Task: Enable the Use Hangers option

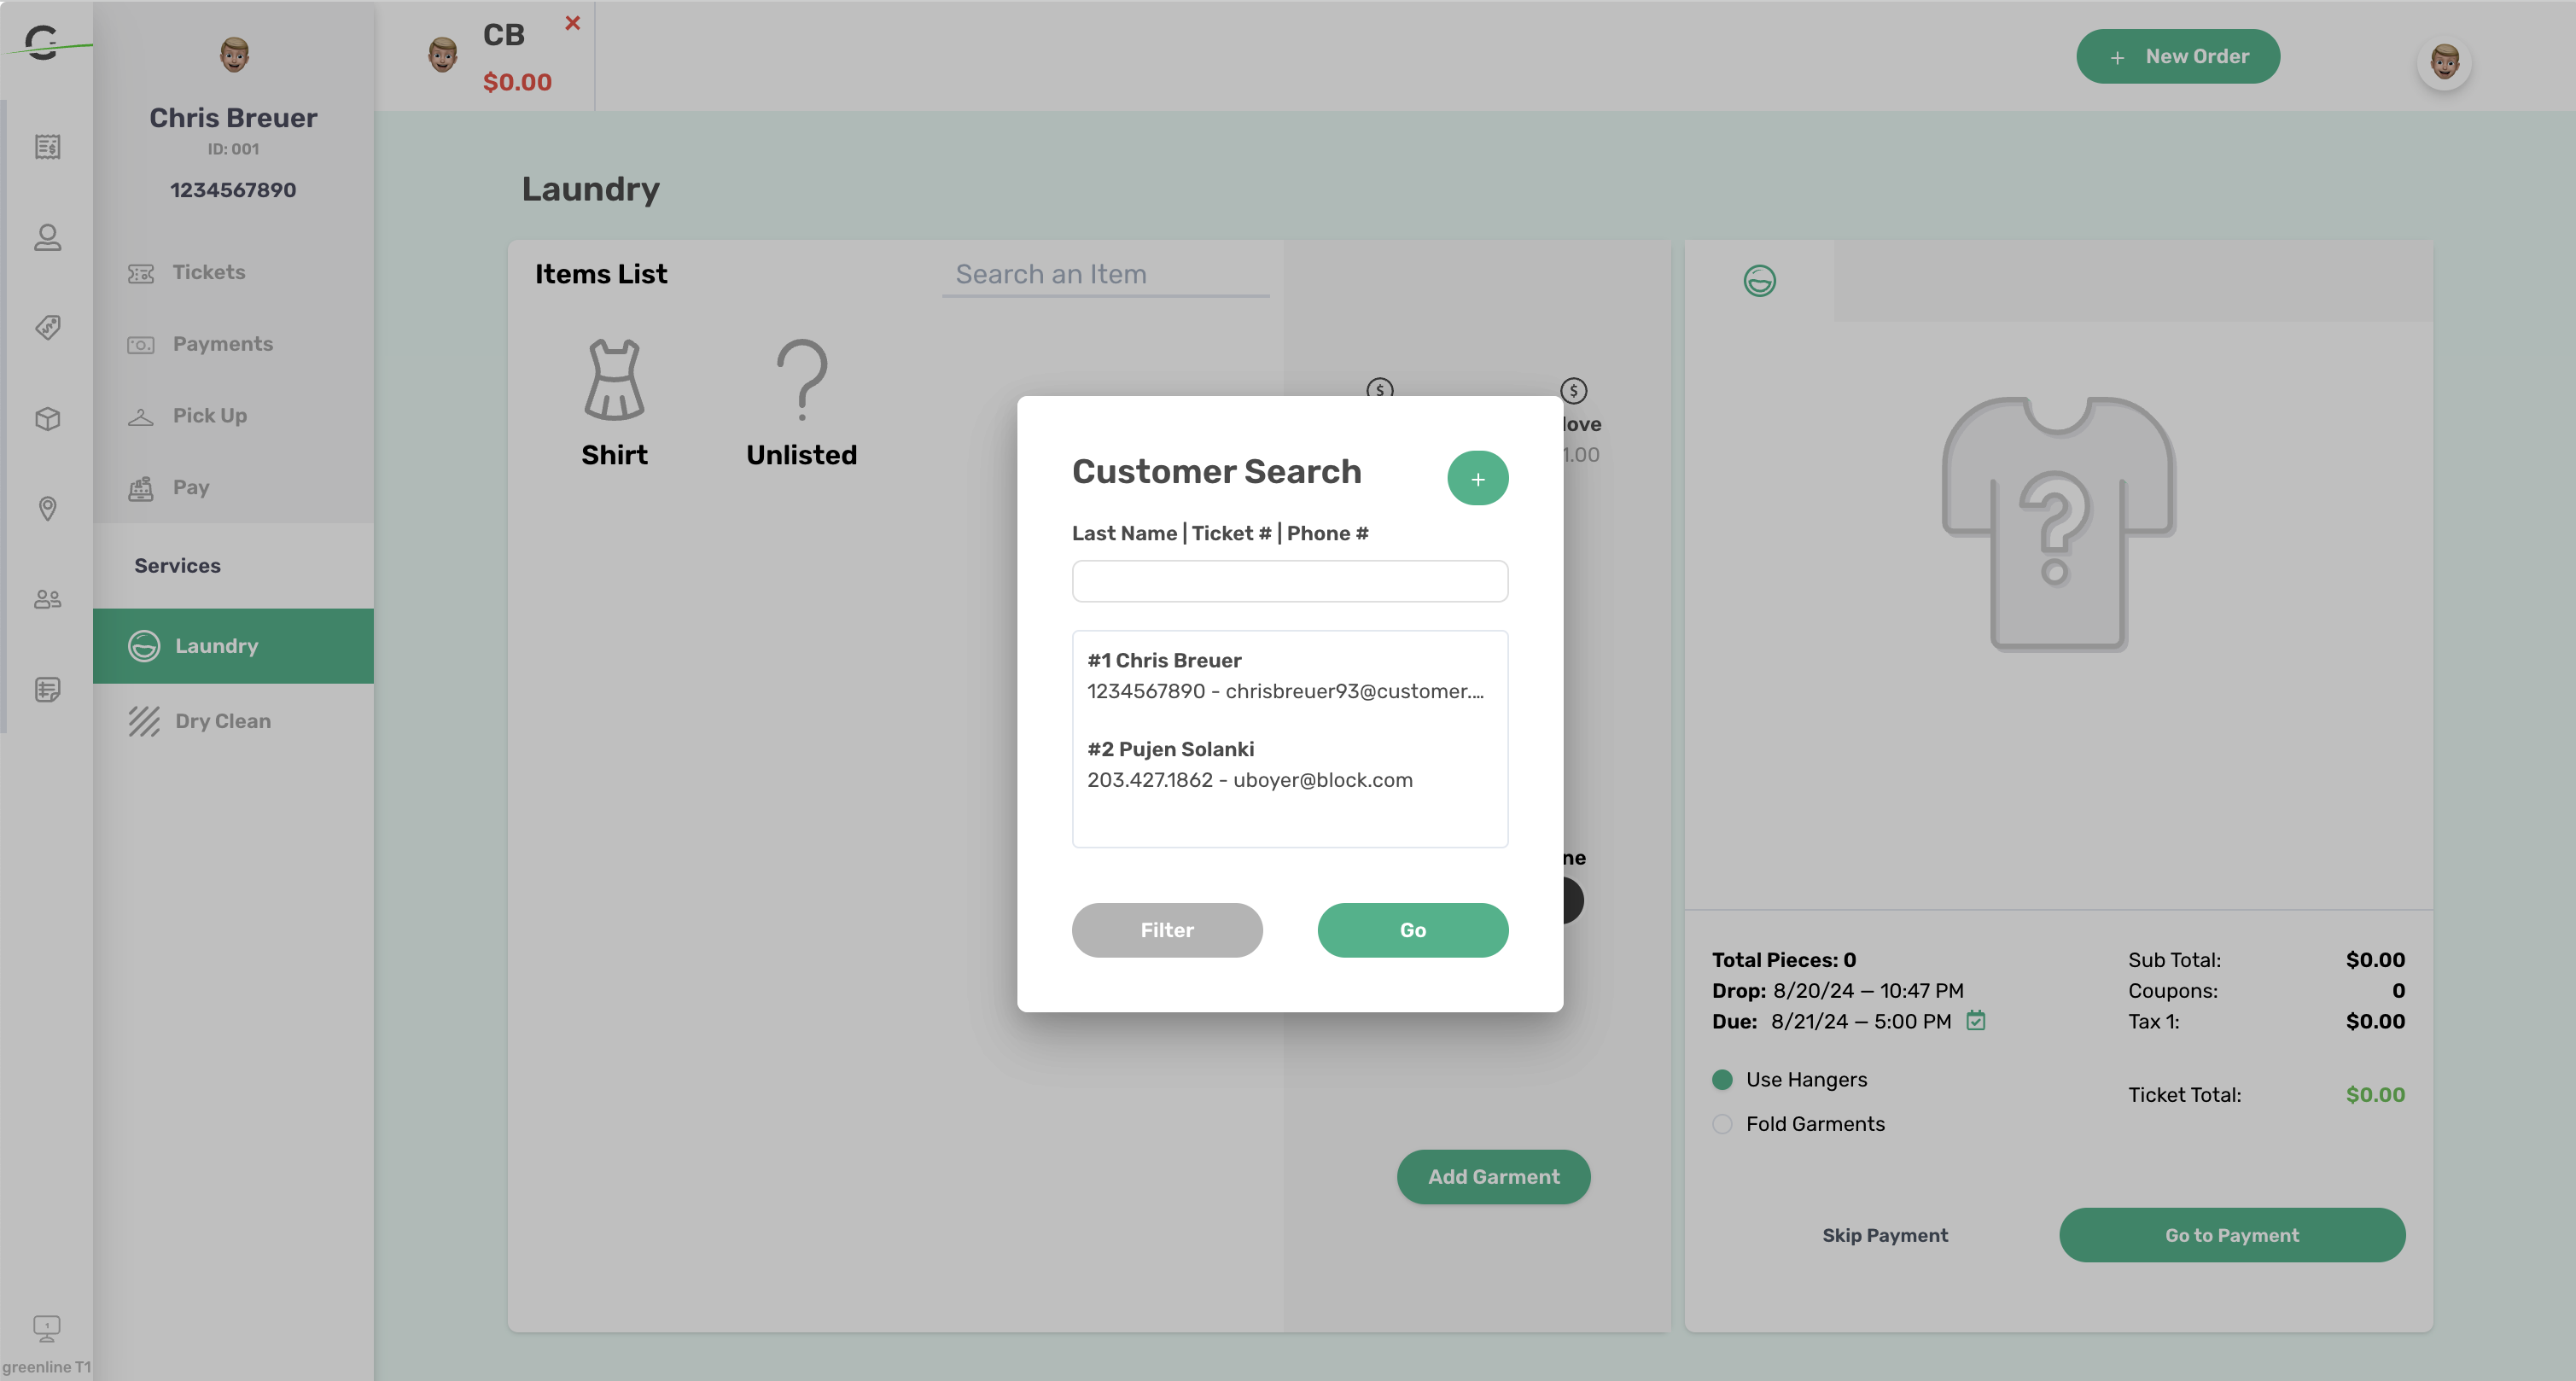Action: (x=1722, y=1080)
